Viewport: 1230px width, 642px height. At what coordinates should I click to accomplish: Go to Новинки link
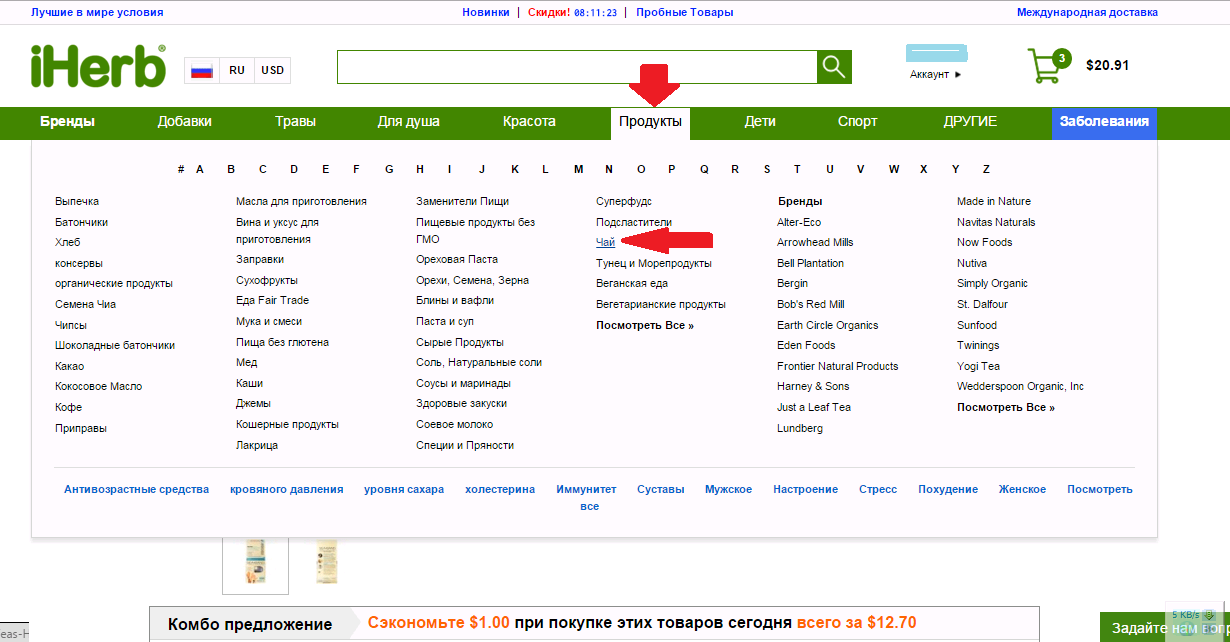pos(486,12)
